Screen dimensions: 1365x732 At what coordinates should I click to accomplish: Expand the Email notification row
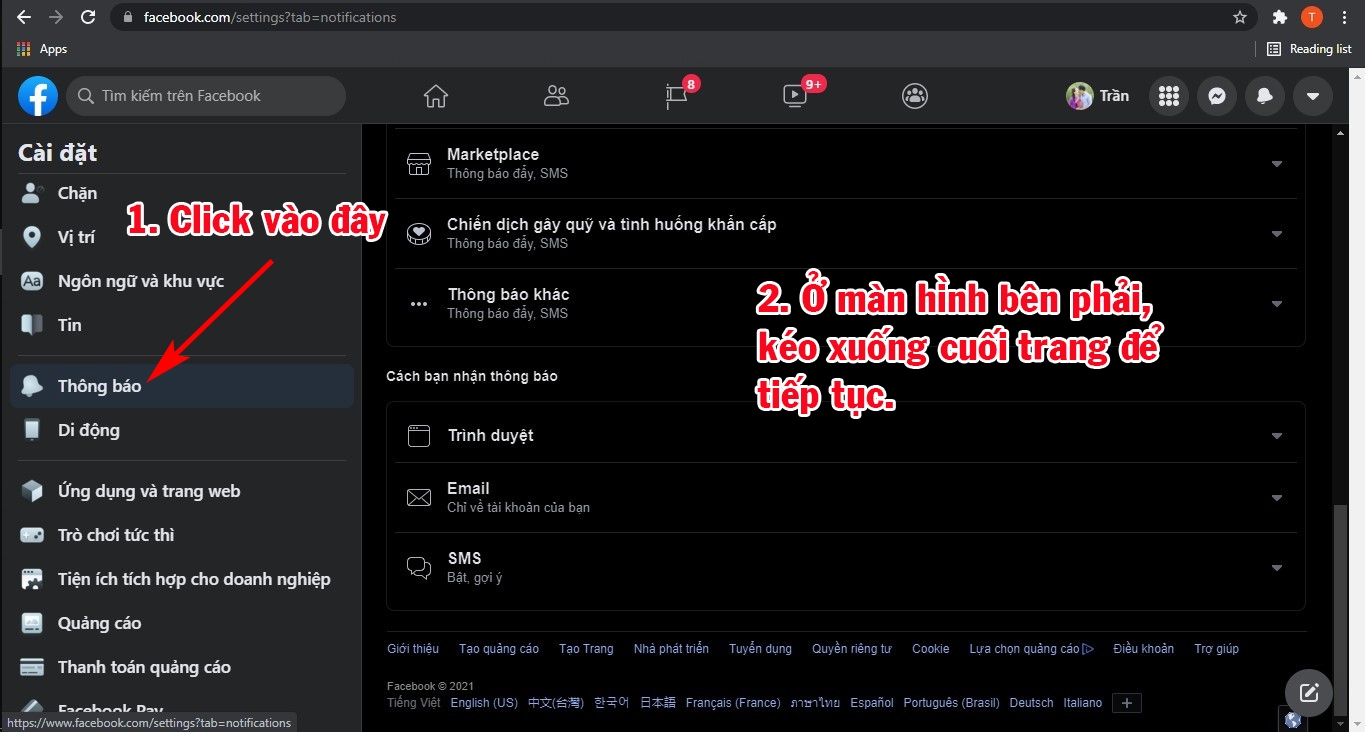coord(846,498)
